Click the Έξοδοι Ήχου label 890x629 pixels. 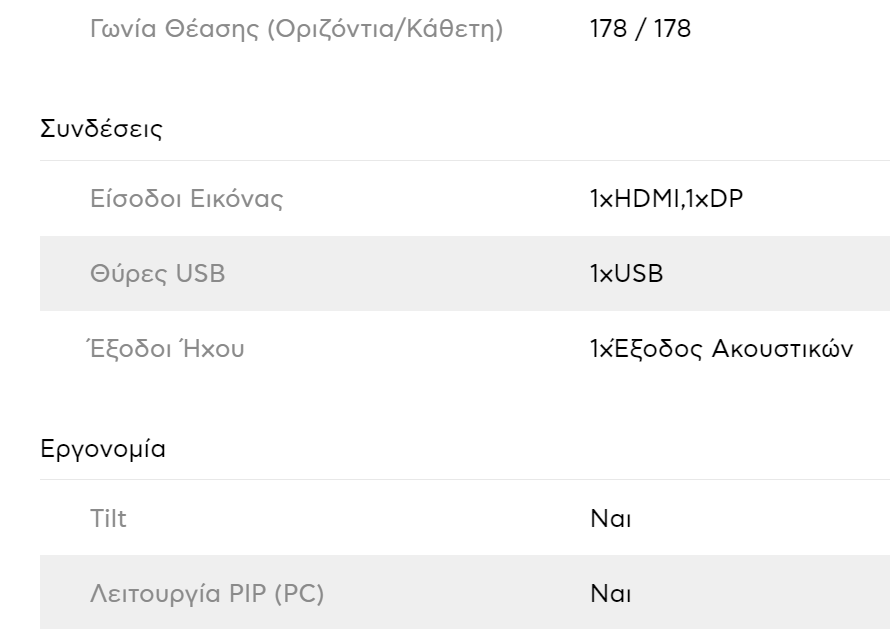point(167,350)
